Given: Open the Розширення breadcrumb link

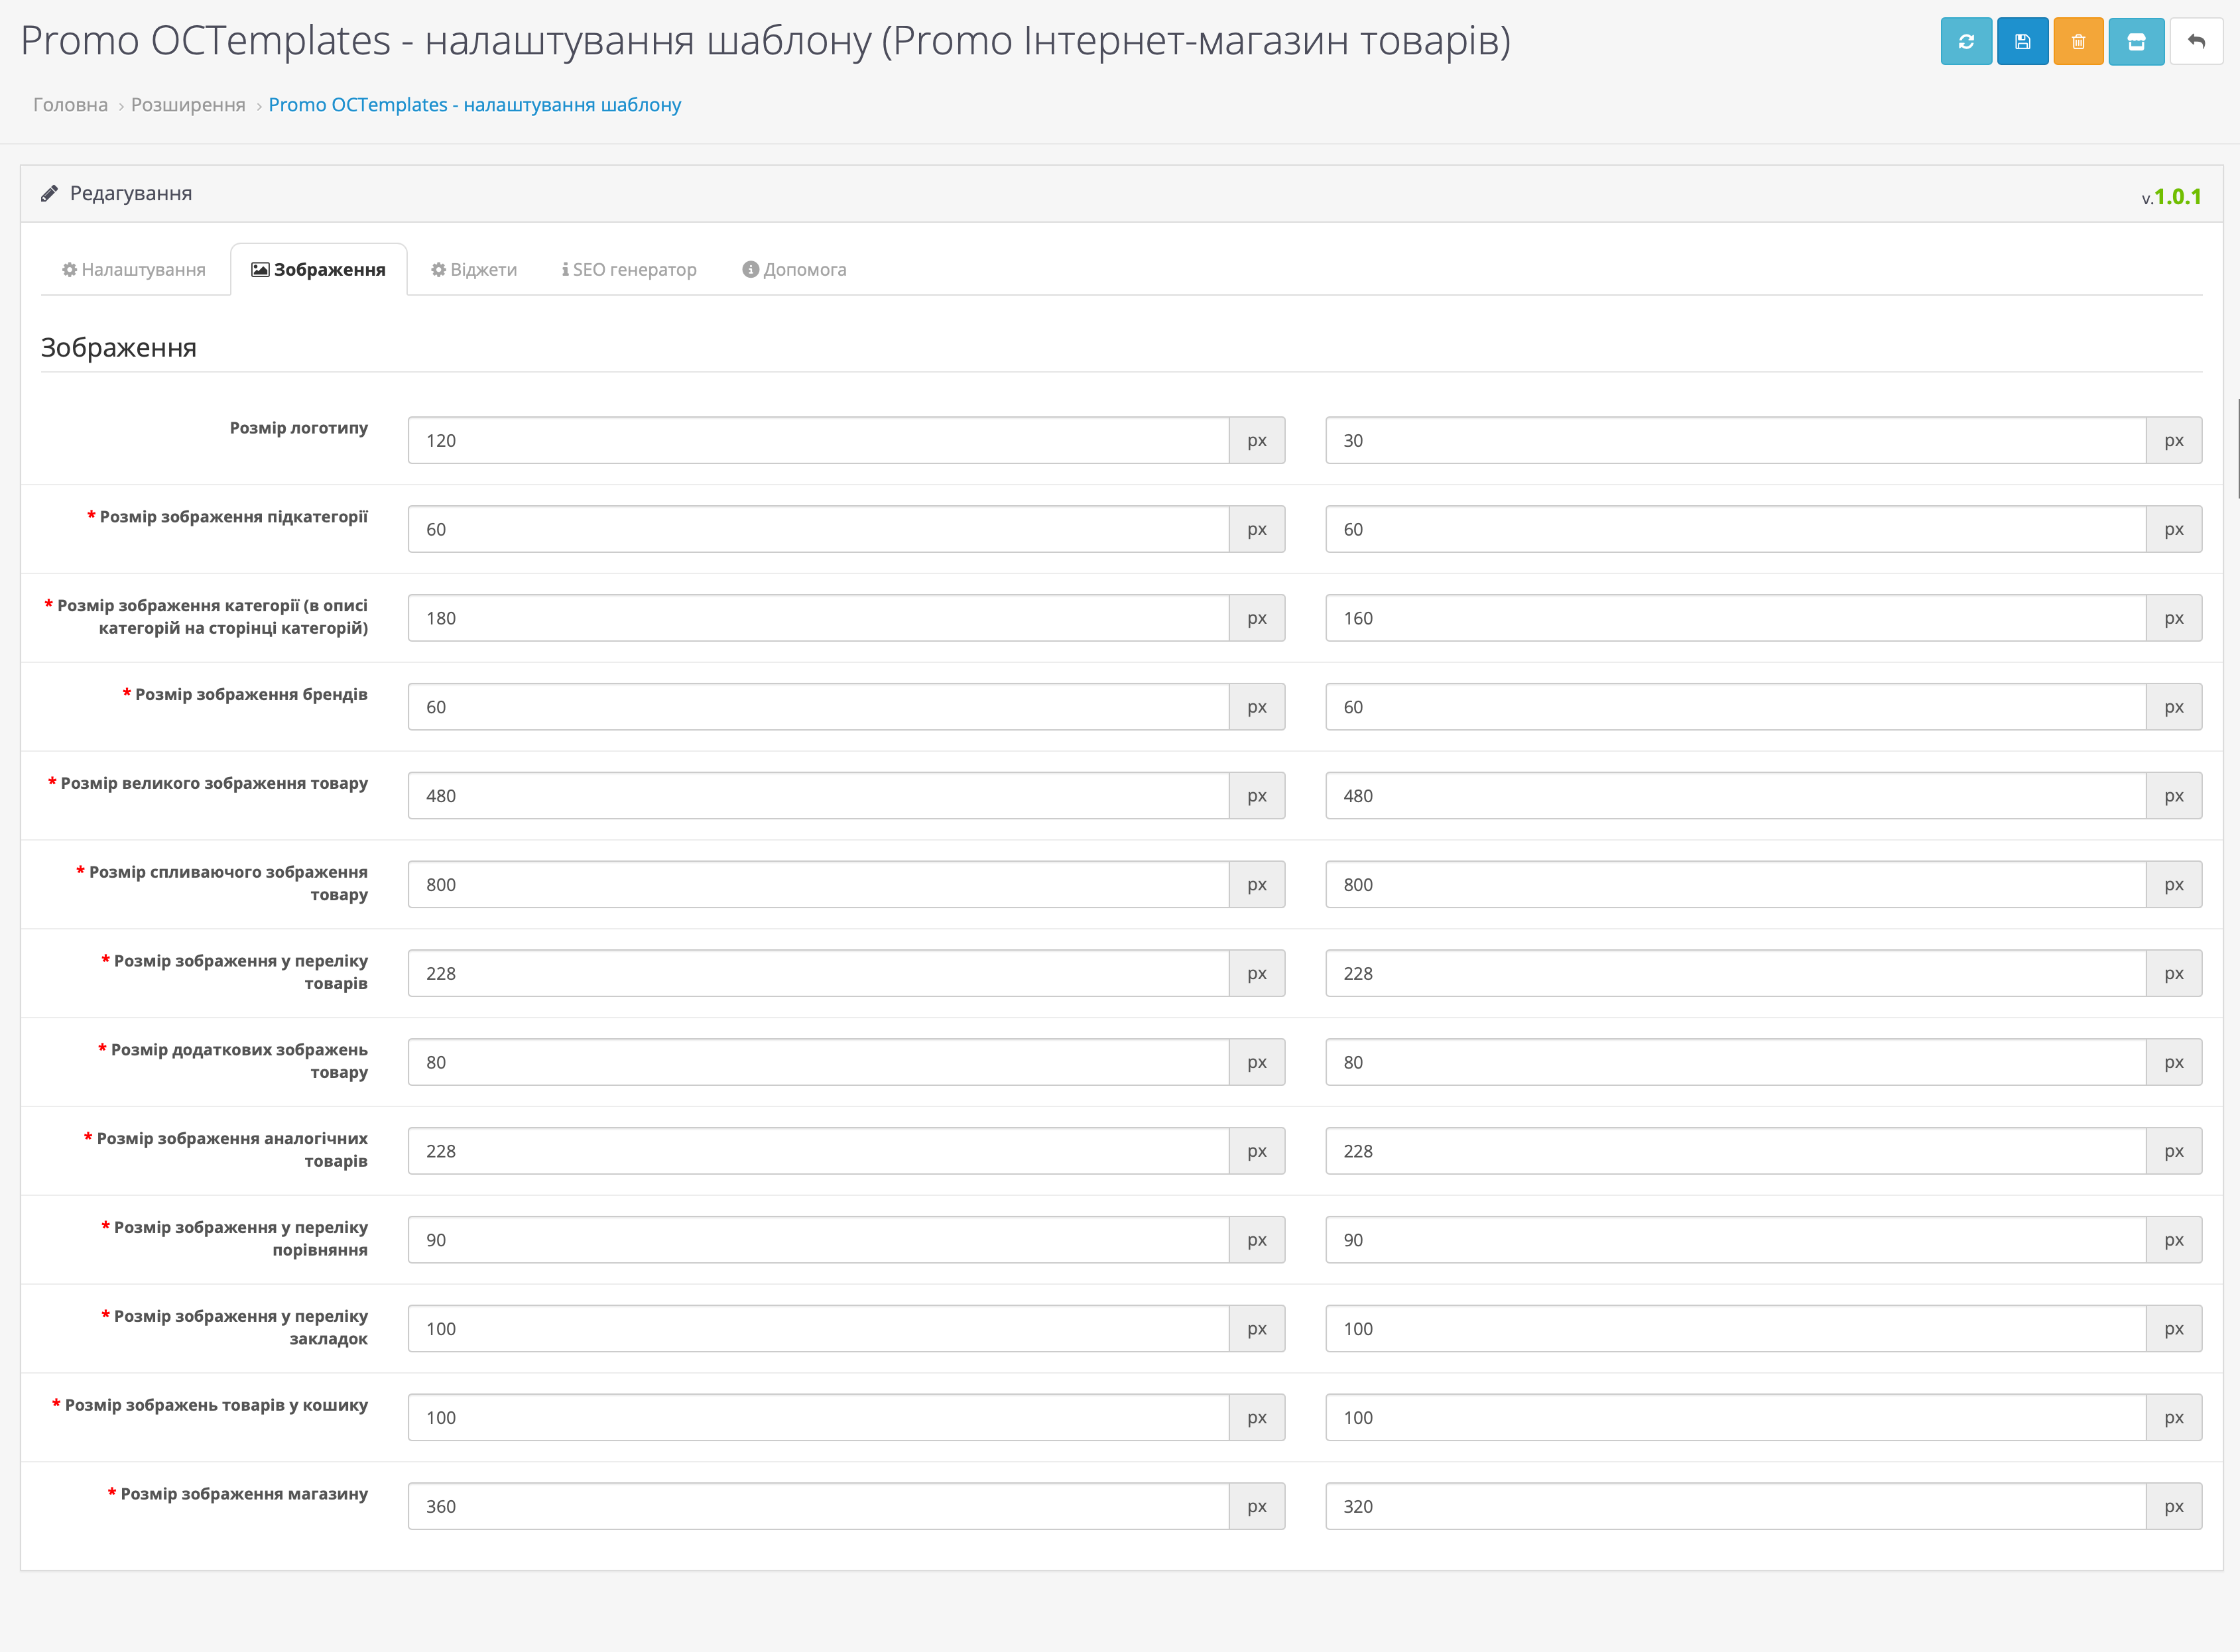Looking at the screenshot, I should [188, 105].
